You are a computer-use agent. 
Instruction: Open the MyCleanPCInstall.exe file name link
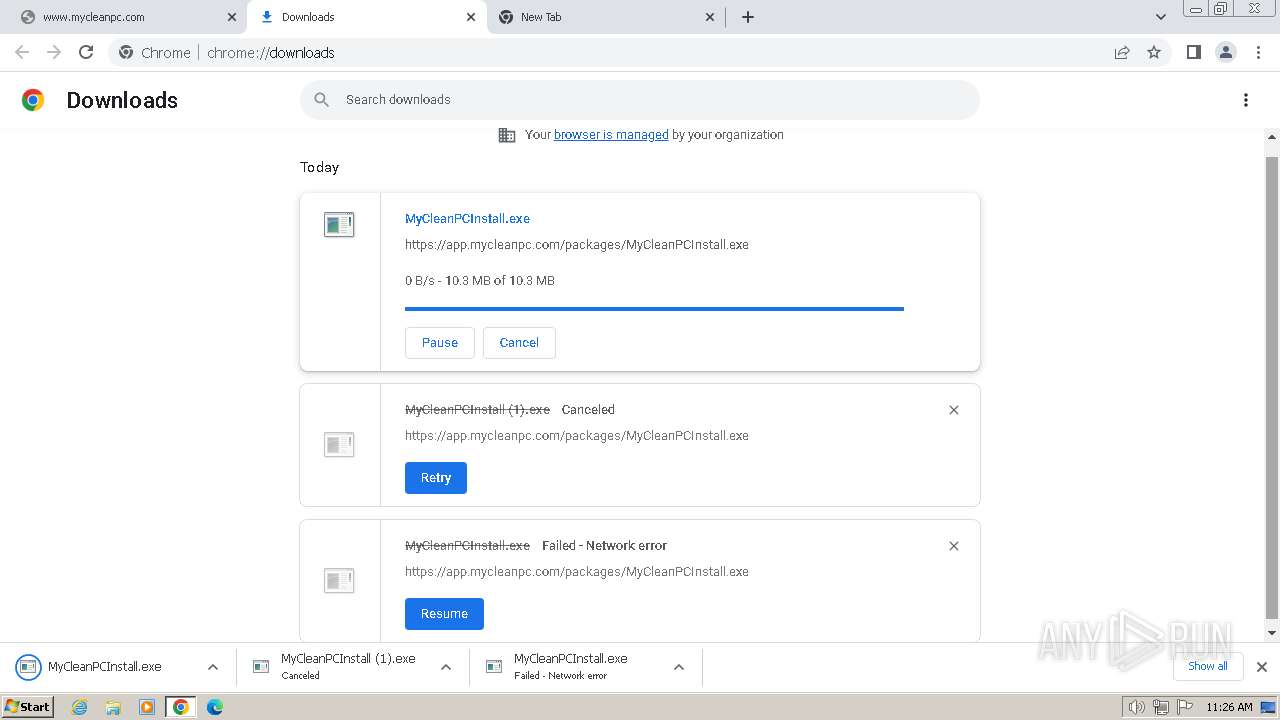[467, 219]
